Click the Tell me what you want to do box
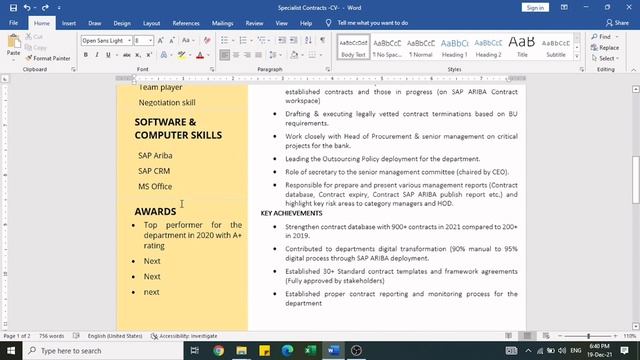Image resolution: width=640 pixels, height=360 pixels. pyautogui.click(x=372, y=23)
